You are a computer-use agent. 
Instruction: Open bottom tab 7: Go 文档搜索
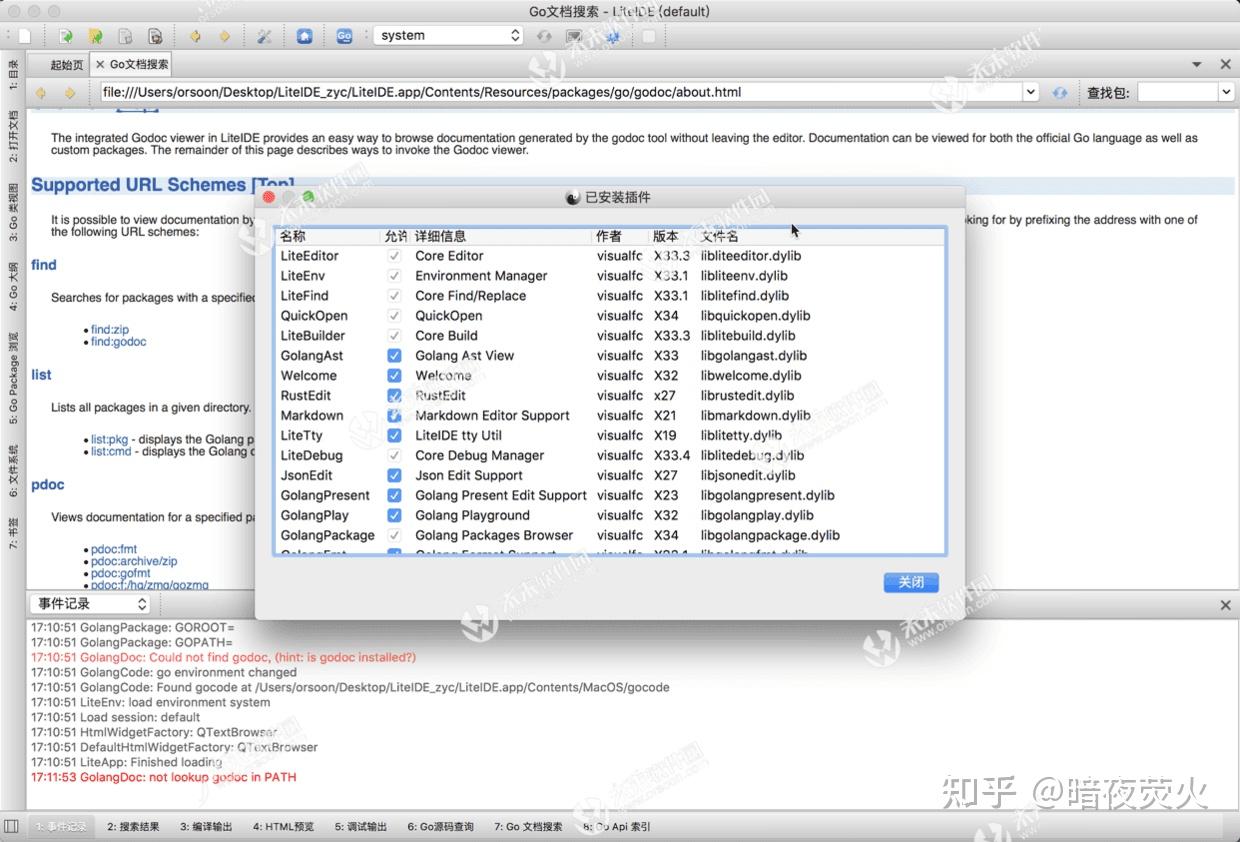[x=528, y=827]
